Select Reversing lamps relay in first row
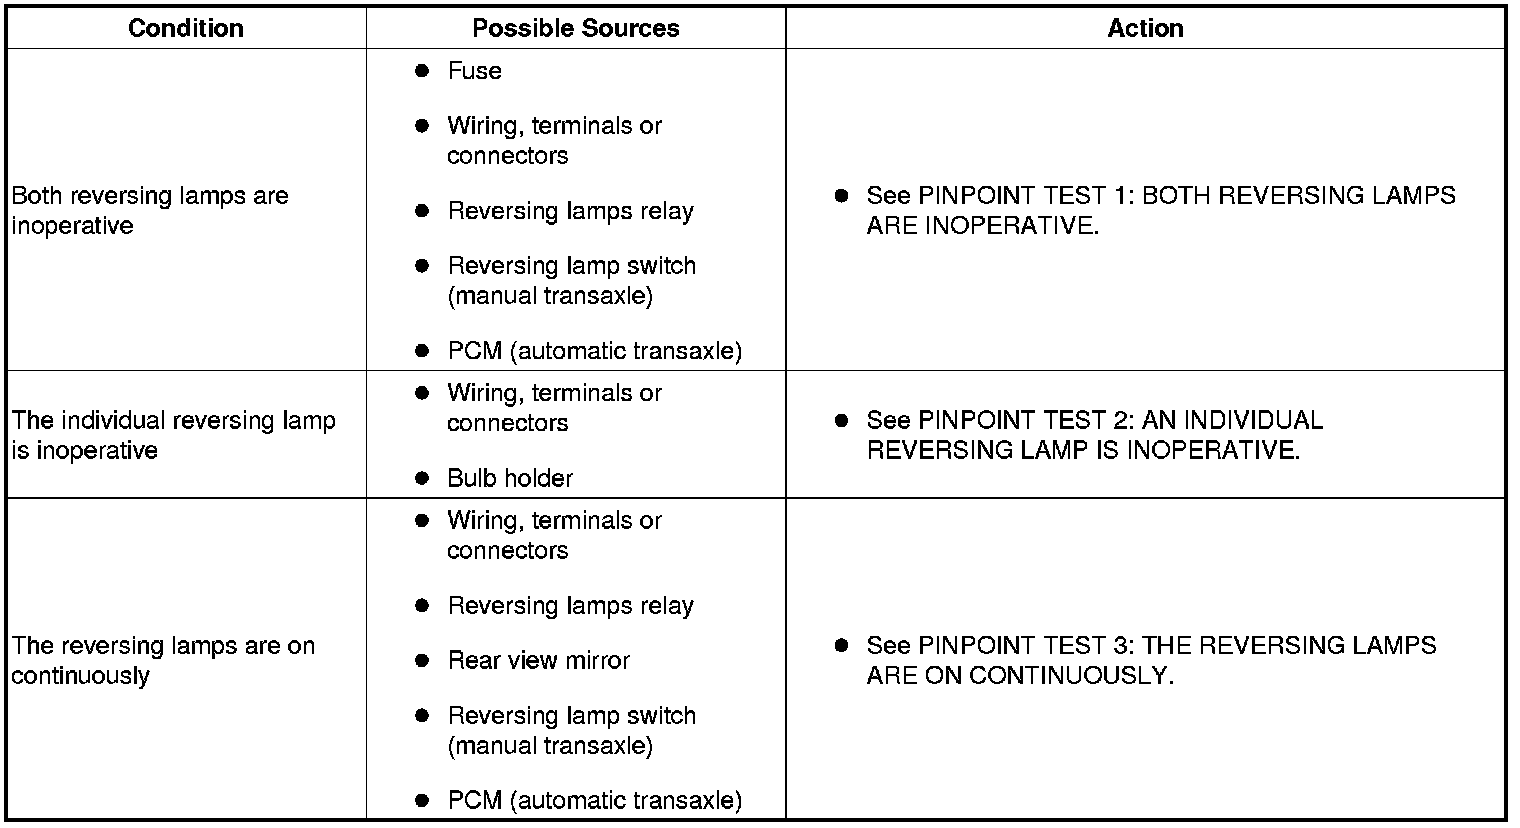This screenshot has height=828, width=1520. click(x=570, y=211)
